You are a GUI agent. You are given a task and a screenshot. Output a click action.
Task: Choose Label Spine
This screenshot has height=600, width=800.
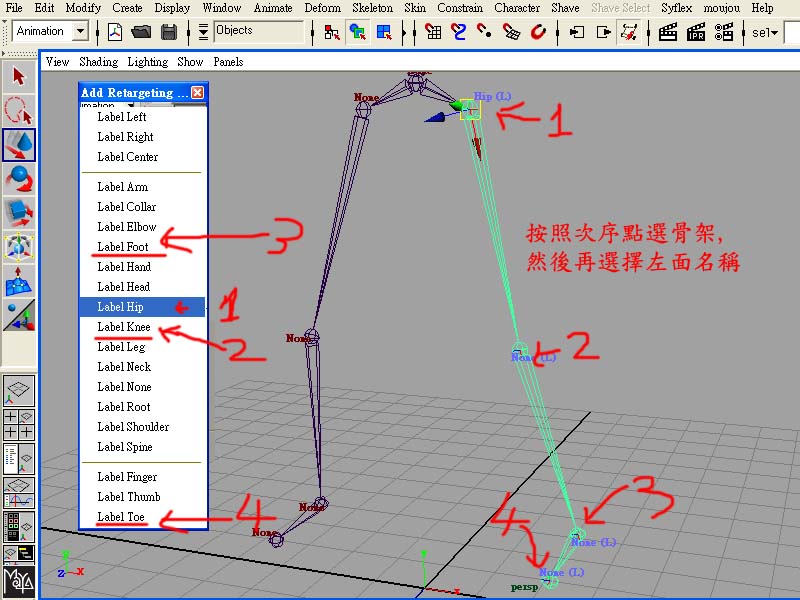[143, 447]
